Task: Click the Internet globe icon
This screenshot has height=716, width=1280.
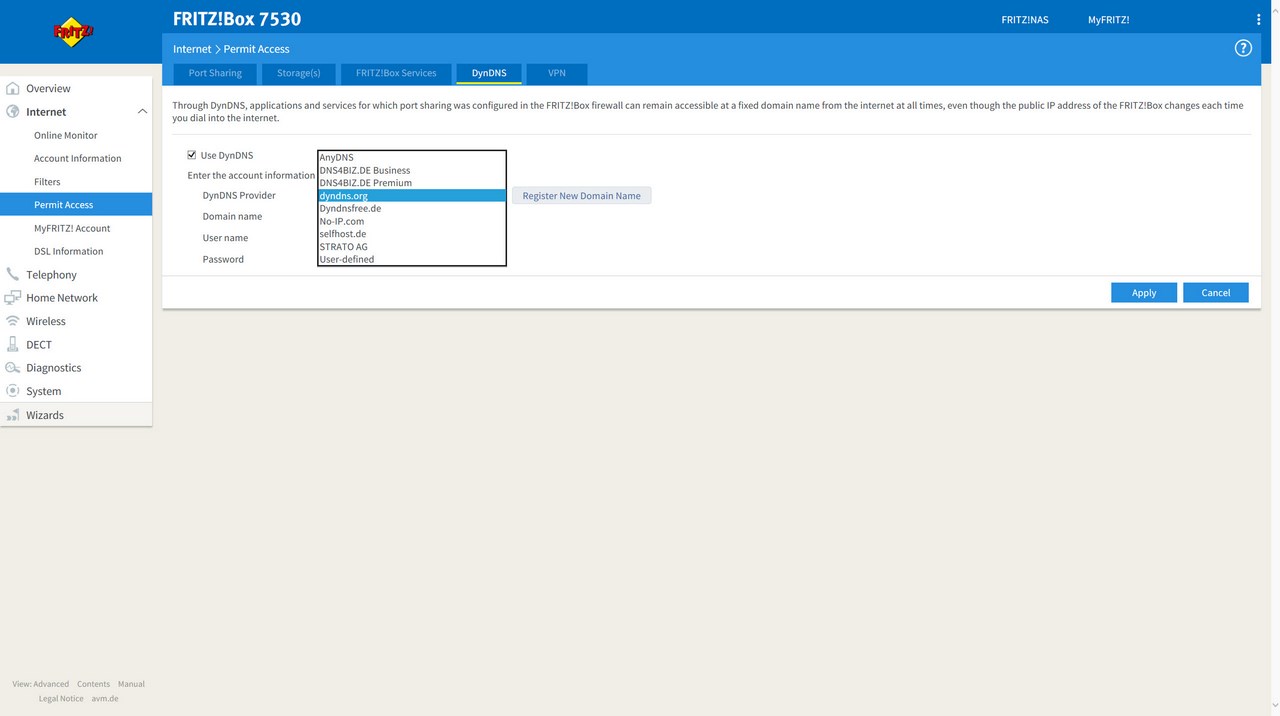Action: point(13,112)
